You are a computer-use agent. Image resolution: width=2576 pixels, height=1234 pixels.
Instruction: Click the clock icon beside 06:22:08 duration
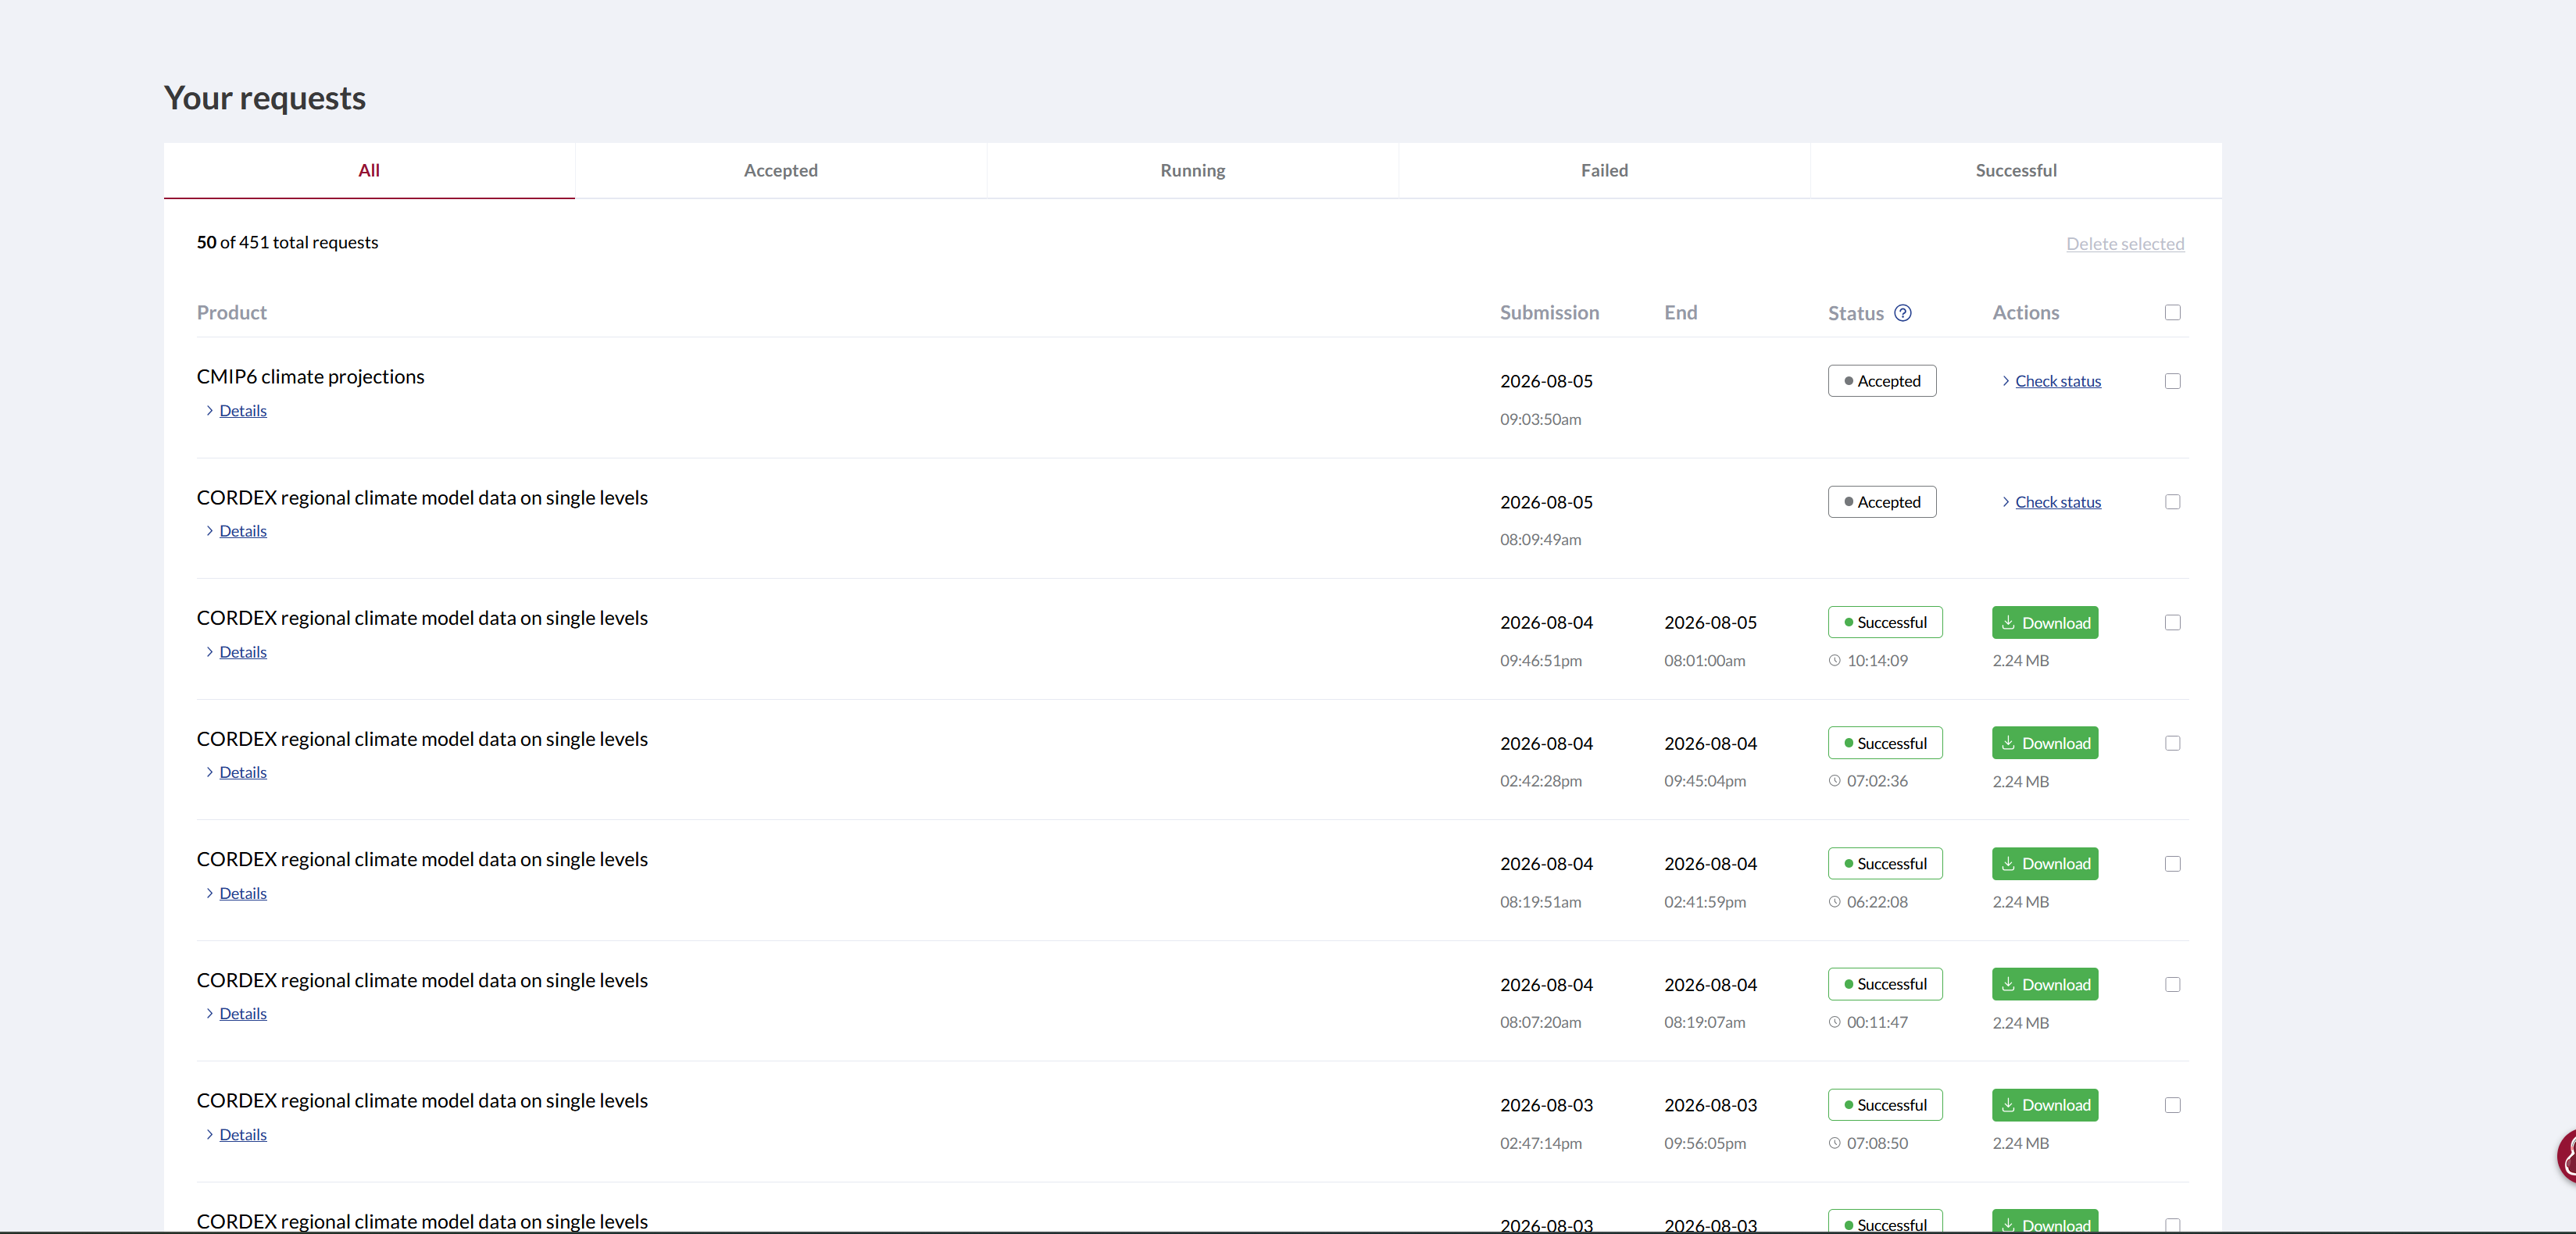tap(1835, 902)
